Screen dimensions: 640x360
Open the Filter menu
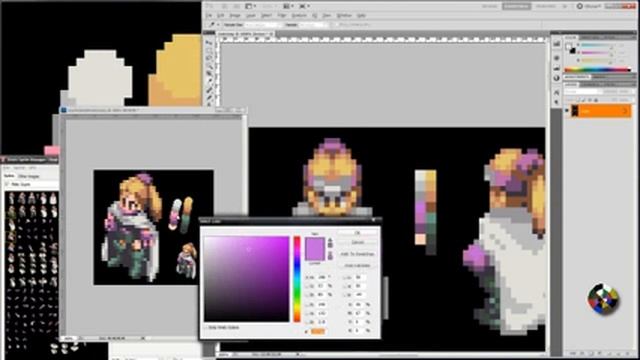point(282,16)
